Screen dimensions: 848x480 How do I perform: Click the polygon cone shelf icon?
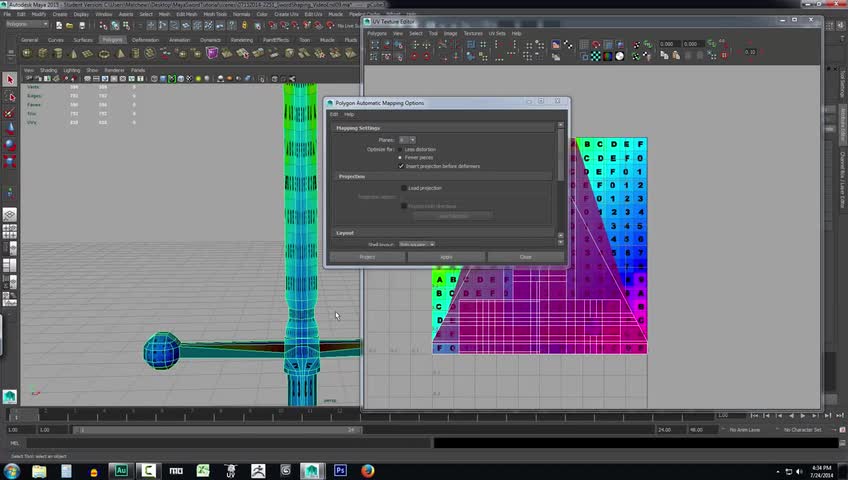click(71, 53)
